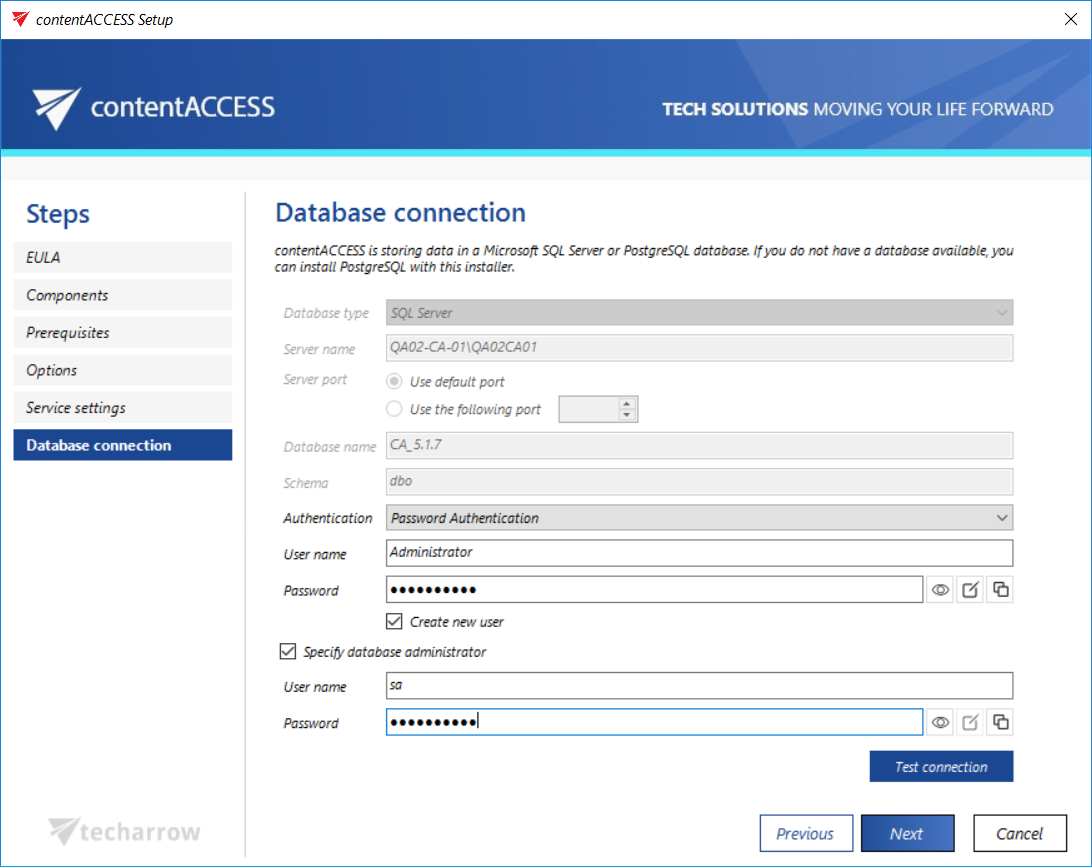Toggle Specify database administrator checkbox

pos(288,652)
